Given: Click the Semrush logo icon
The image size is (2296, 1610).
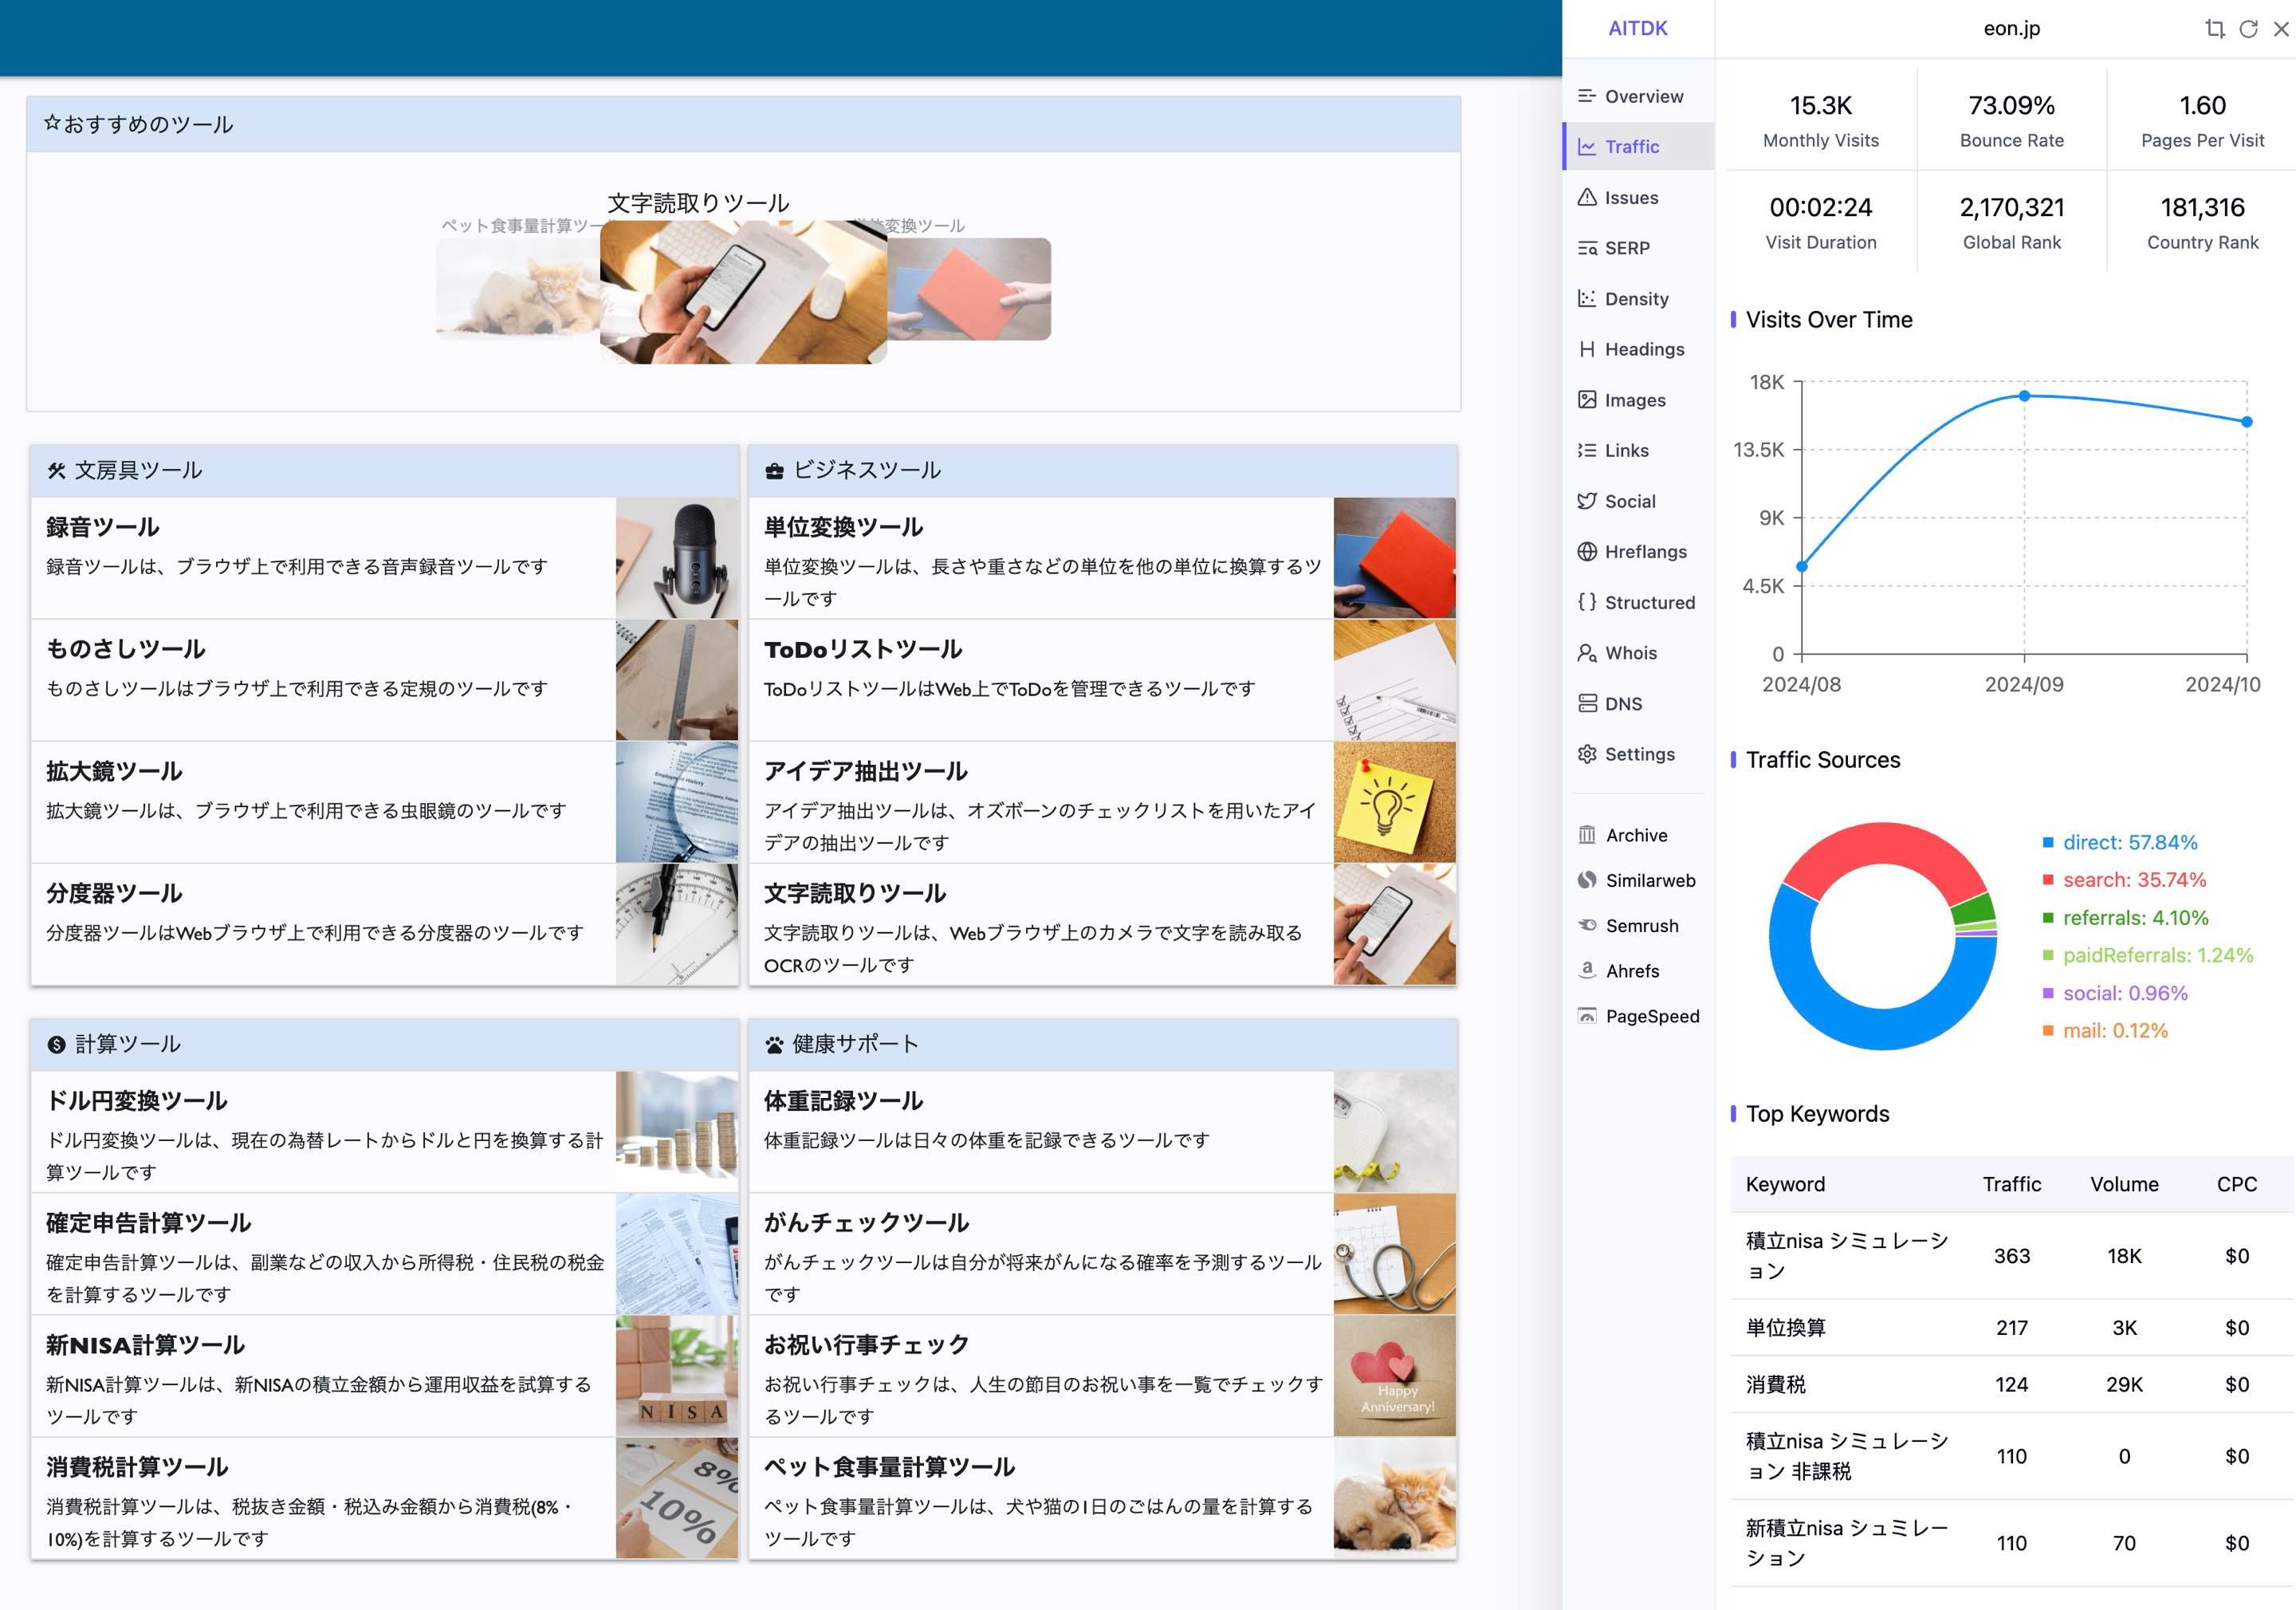Looking at the screenshot, I should (x=1587, y=926).
